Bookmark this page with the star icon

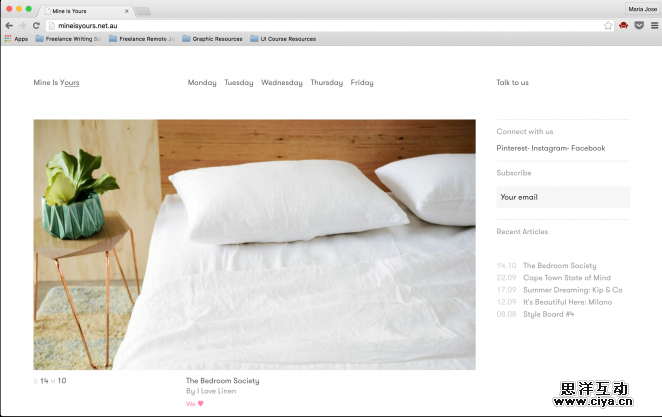click(608, 26)
